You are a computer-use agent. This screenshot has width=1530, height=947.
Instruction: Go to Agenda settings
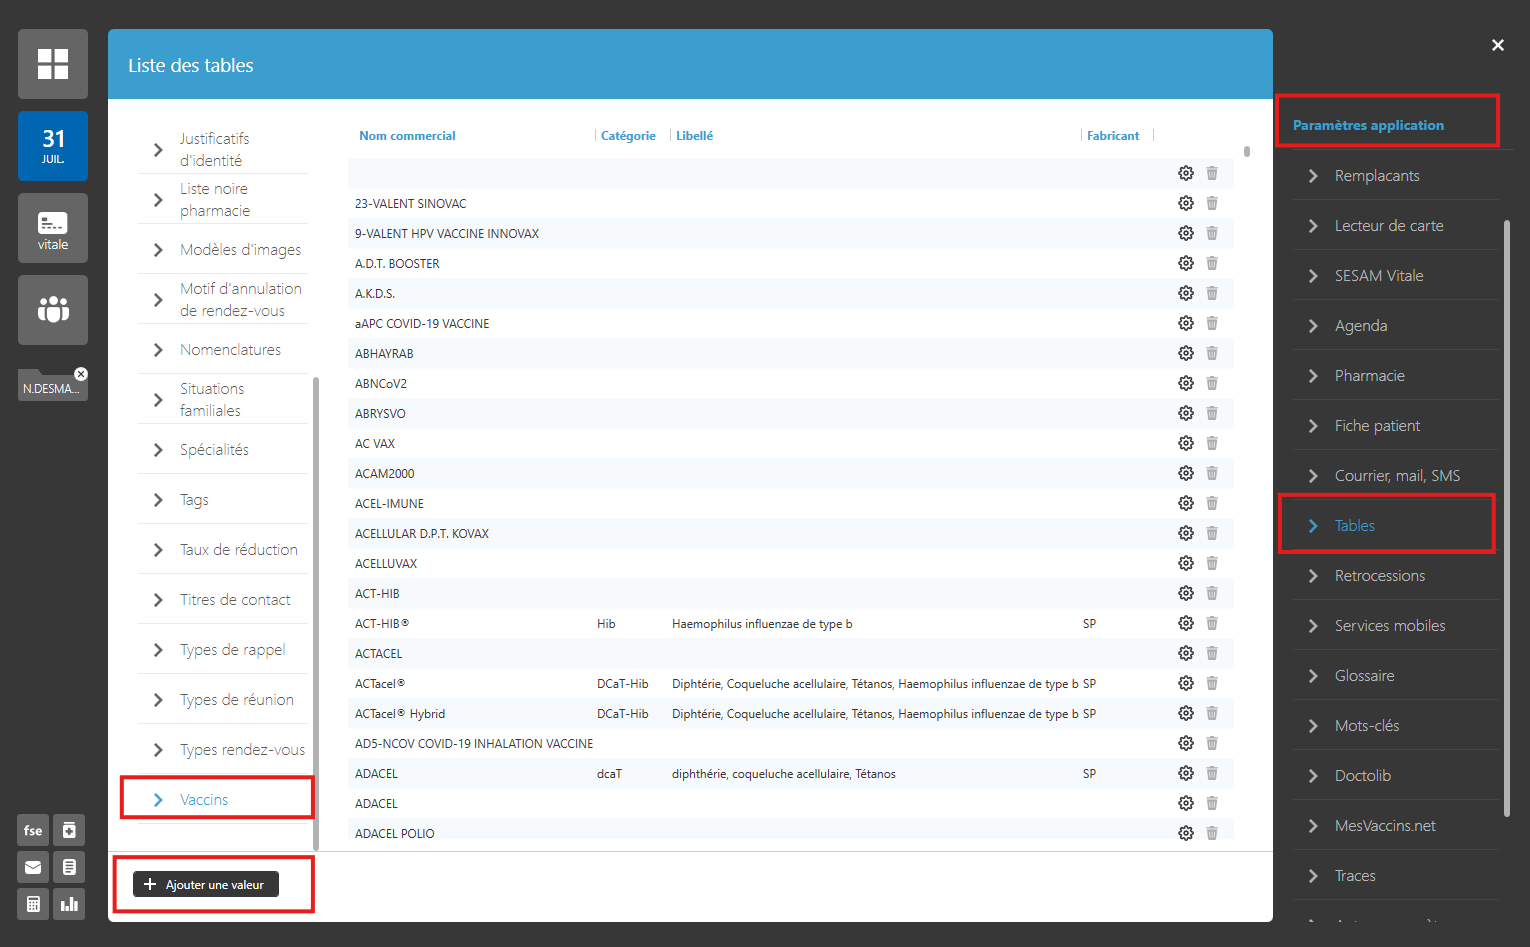[x=1360, y=326]
